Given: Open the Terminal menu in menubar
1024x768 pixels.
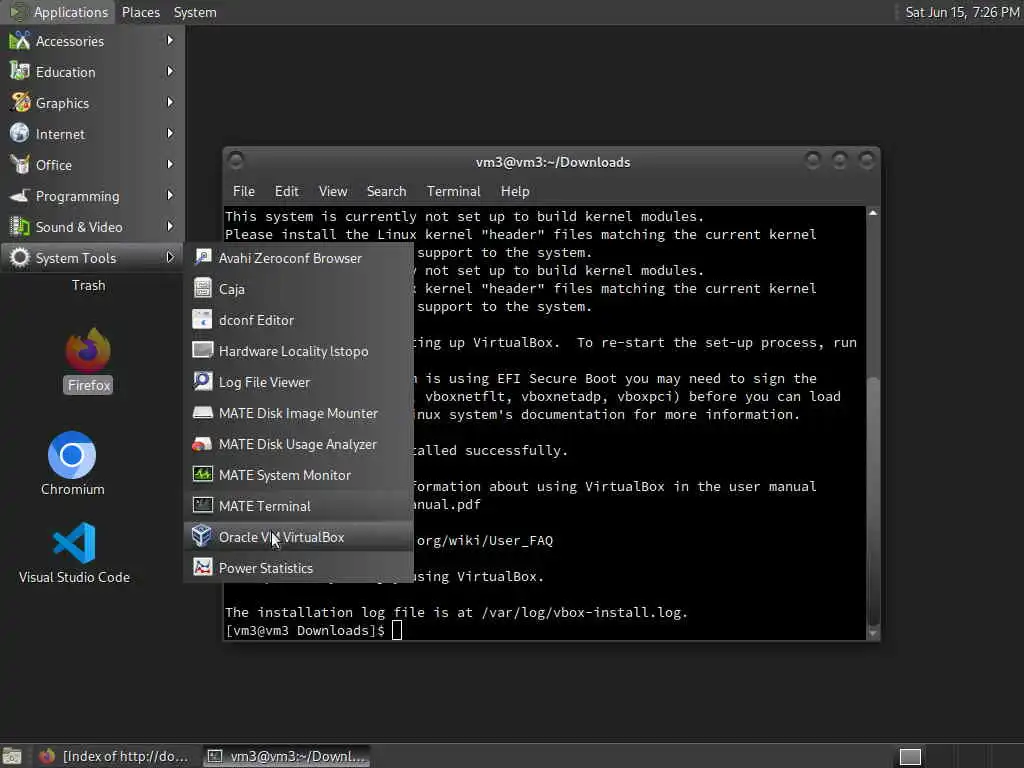Looking at the screenshot, I should tap(453, 191).
